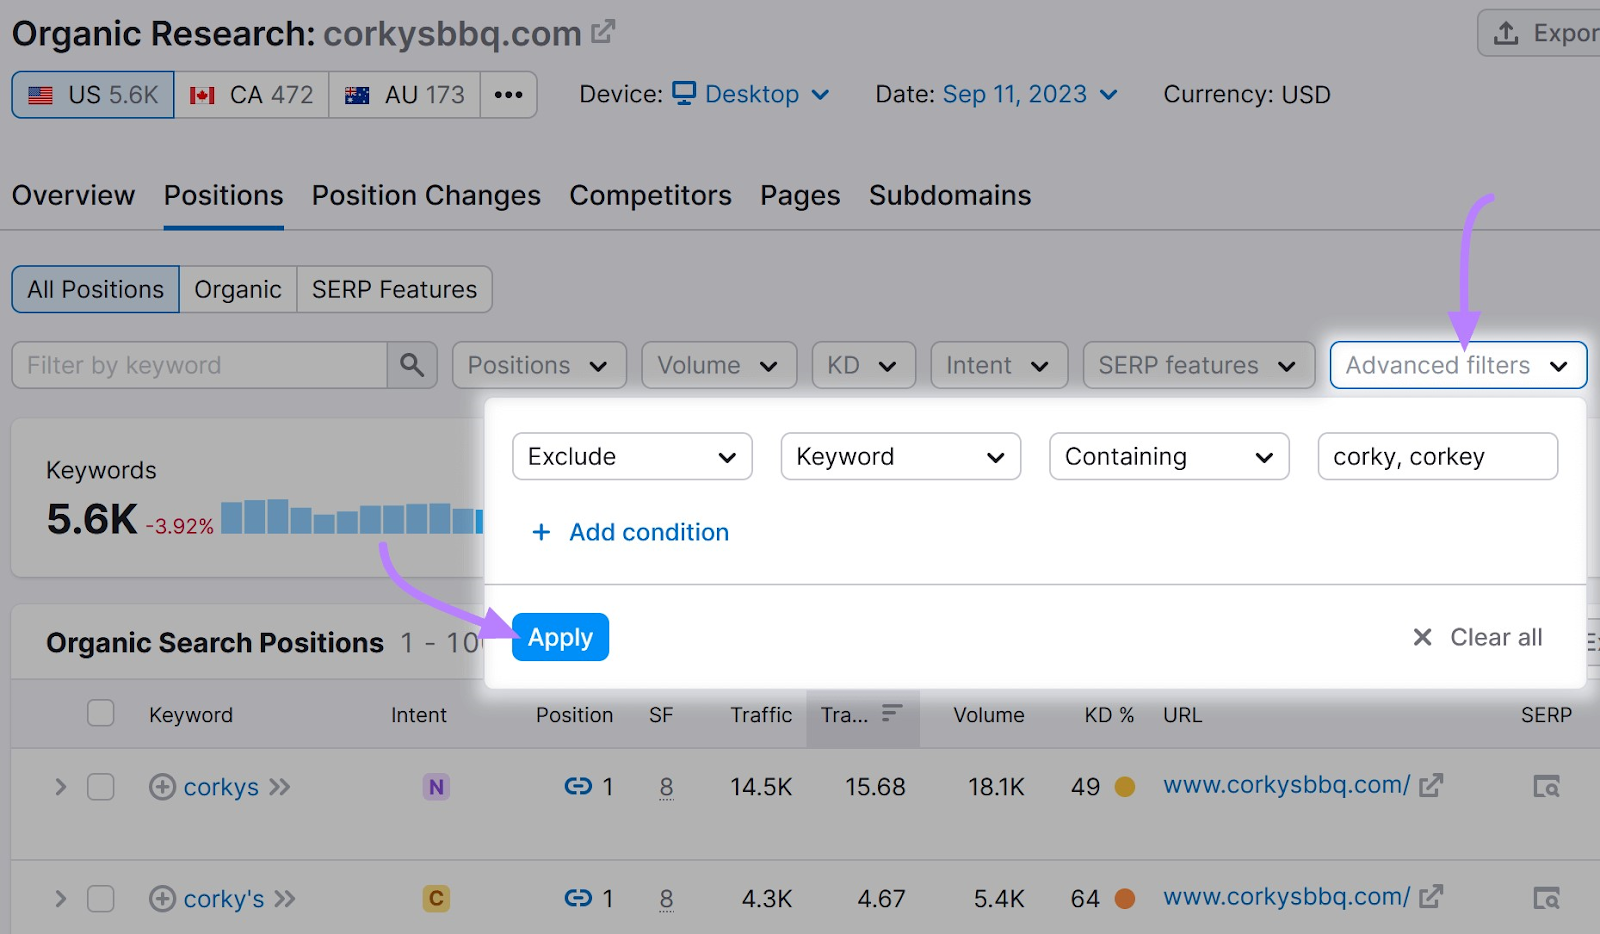
Task: Open the Volume filter dropdown
Action: 719,365
